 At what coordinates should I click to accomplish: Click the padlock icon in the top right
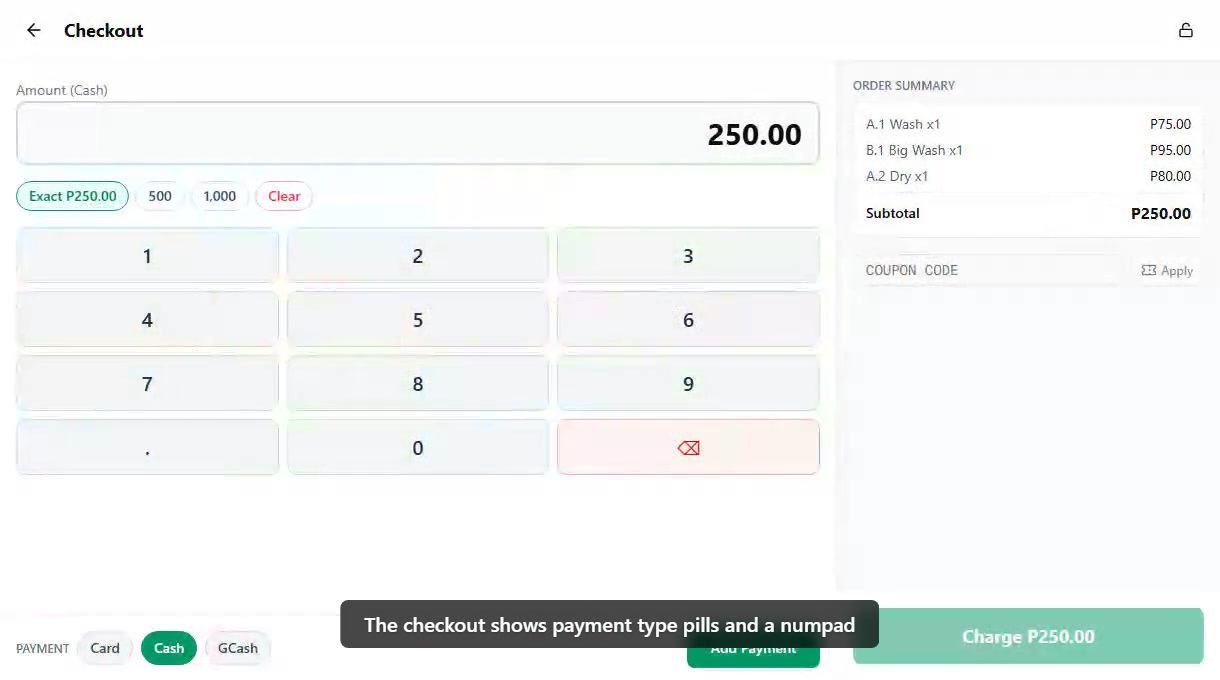point(1186,29)
